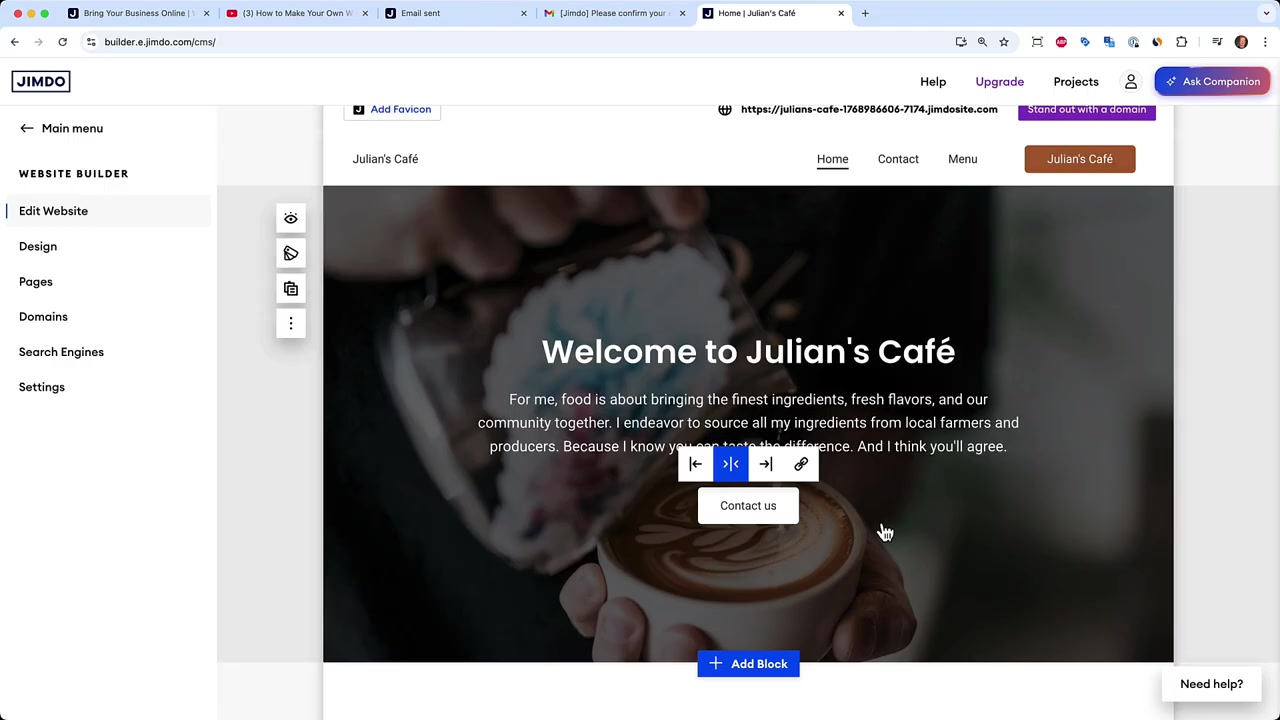Click the Upgrade link

(1000, 82)
